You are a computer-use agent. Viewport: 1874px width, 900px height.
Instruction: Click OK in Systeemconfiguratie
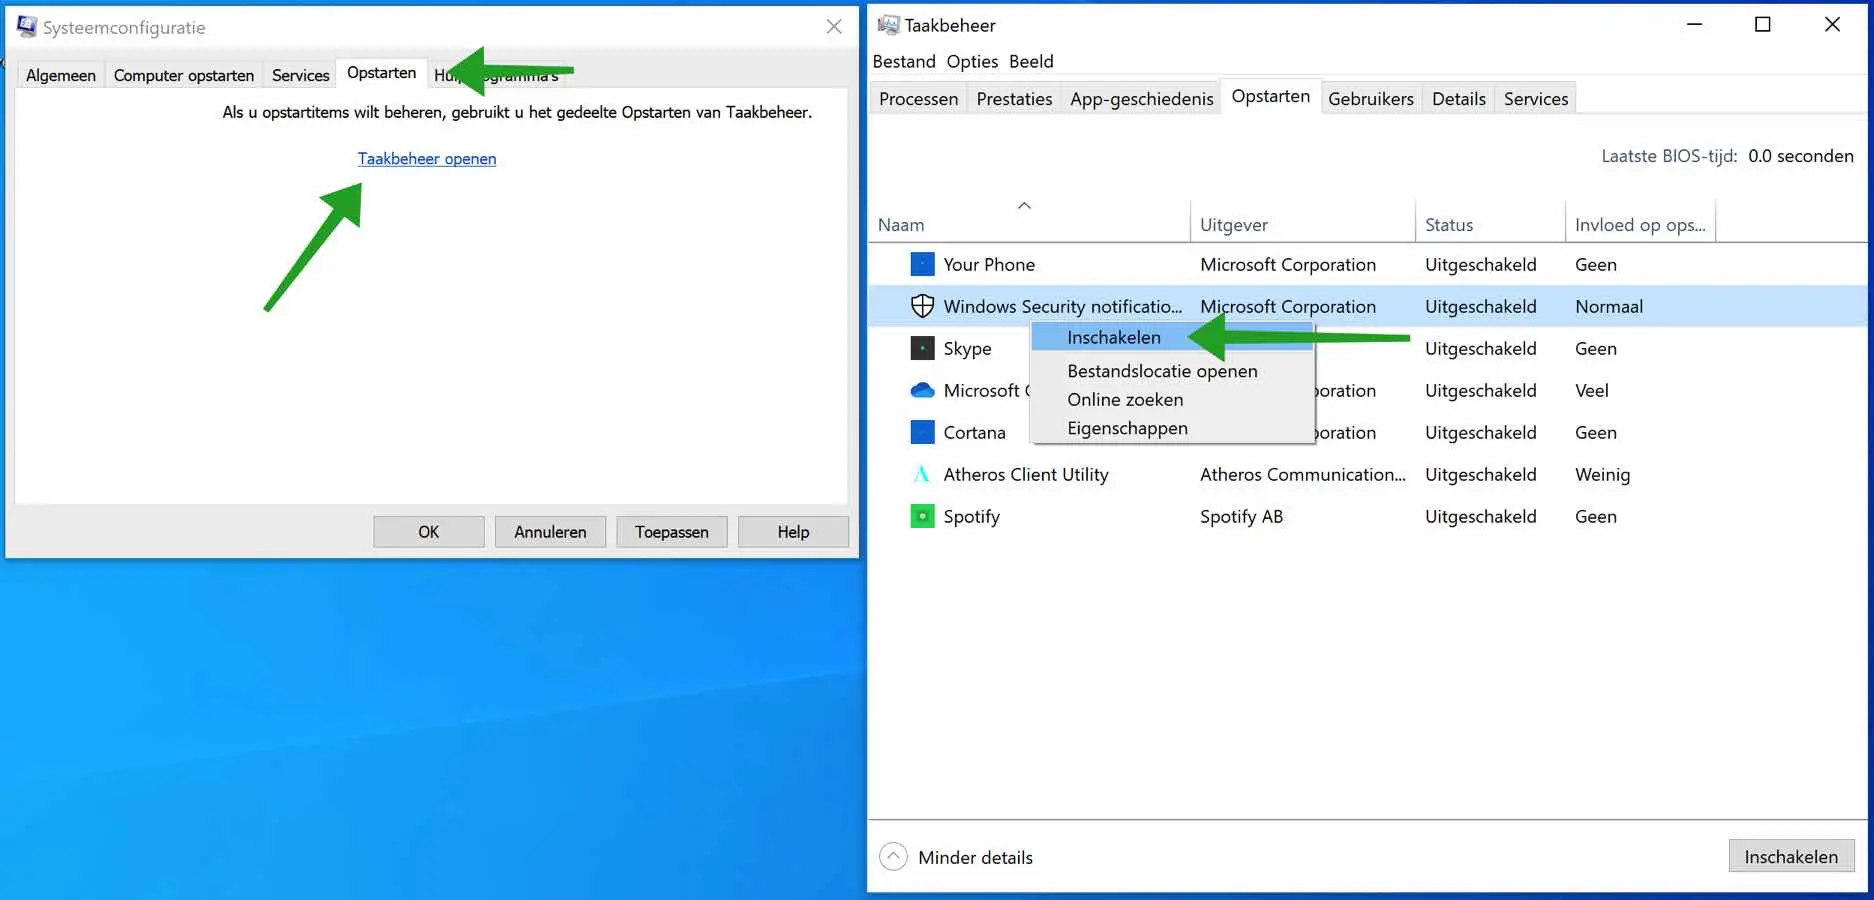(429, 532)
